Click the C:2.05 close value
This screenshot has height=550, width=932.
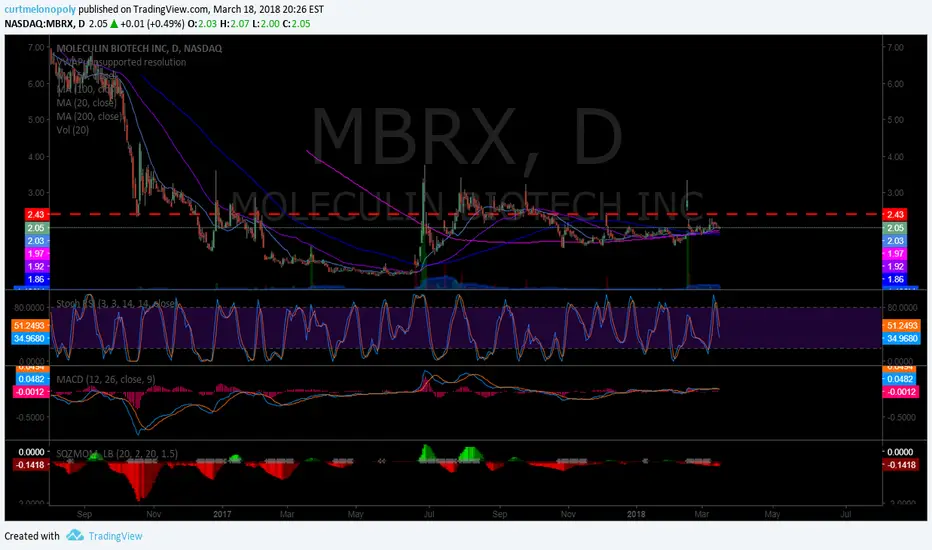(296, 24)
